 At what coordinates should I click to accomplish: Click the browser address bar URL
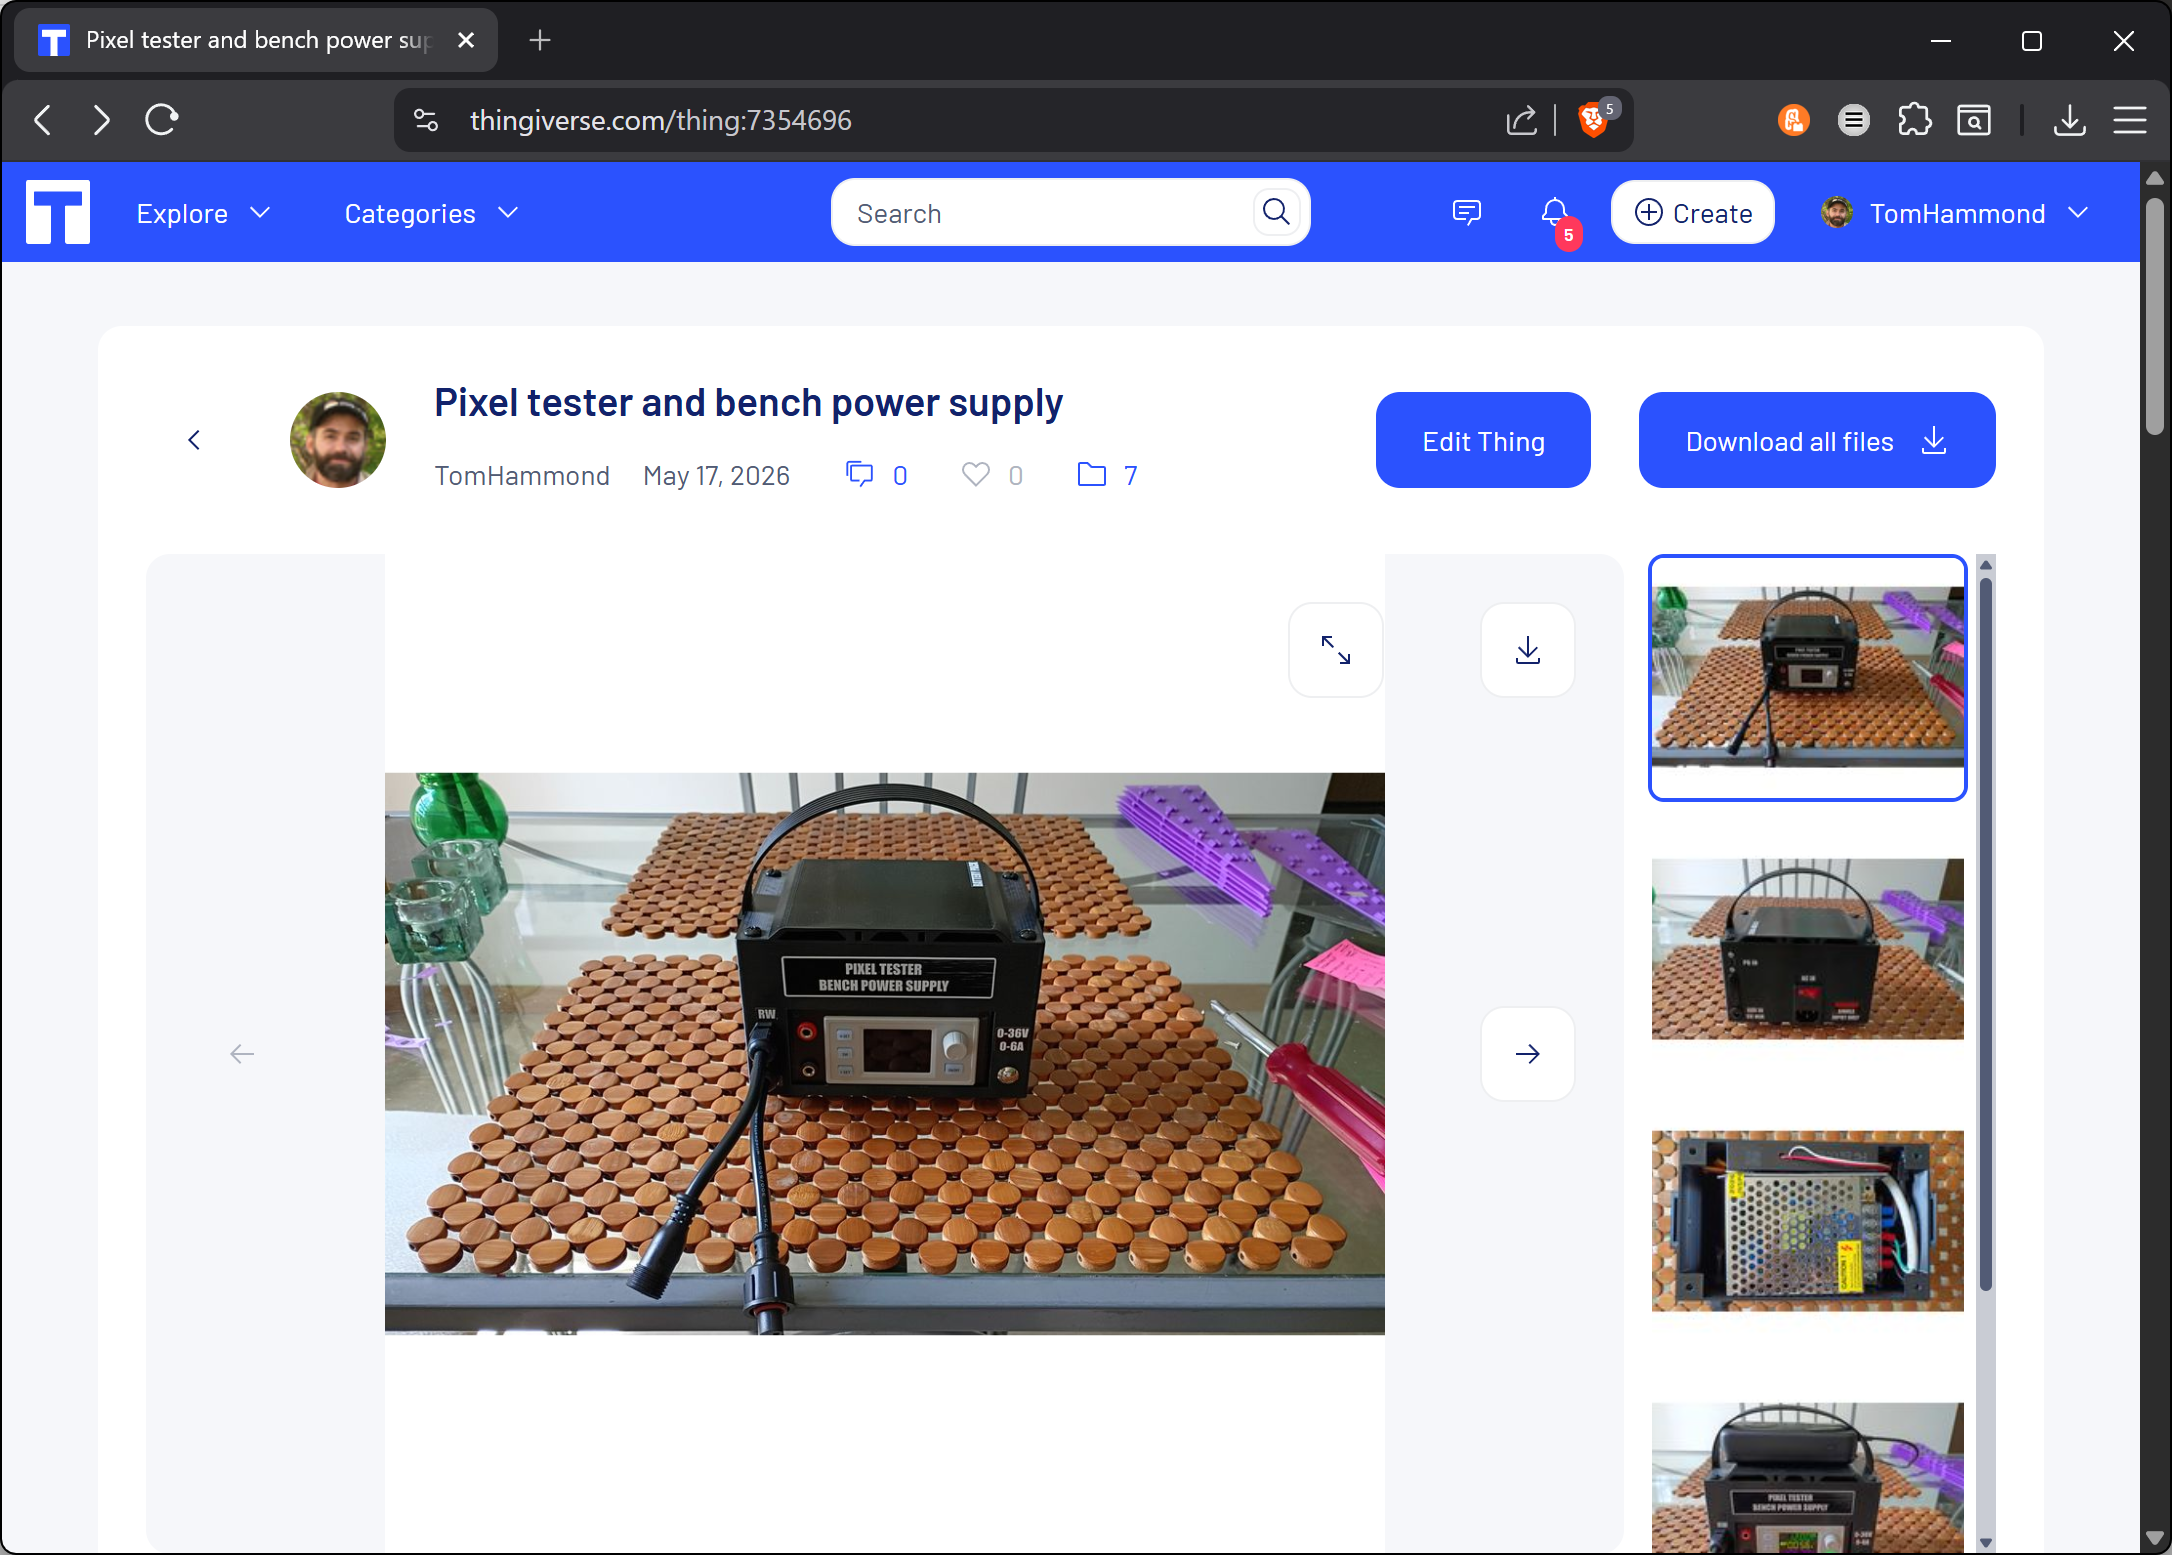pos(661,121)
